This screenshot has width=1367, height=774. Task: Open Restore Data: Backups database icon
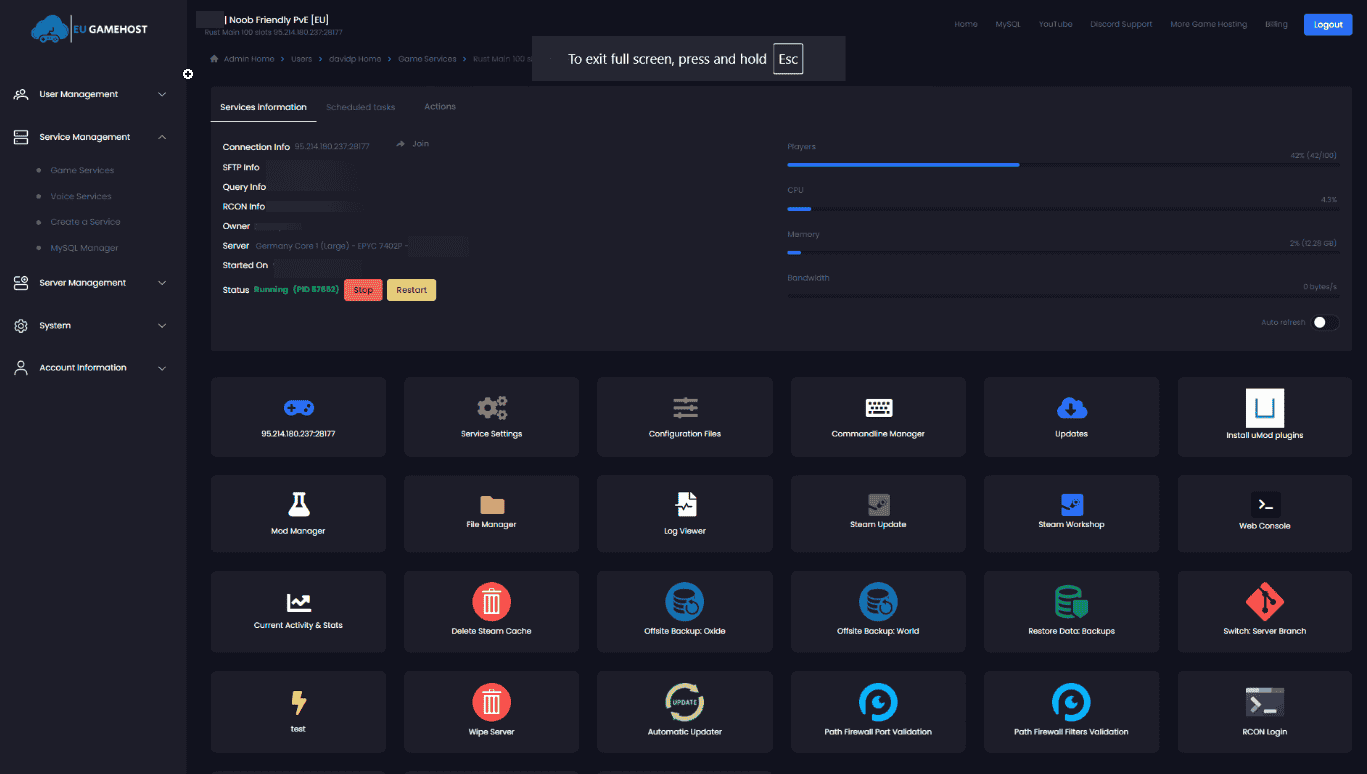(1071, 602)
